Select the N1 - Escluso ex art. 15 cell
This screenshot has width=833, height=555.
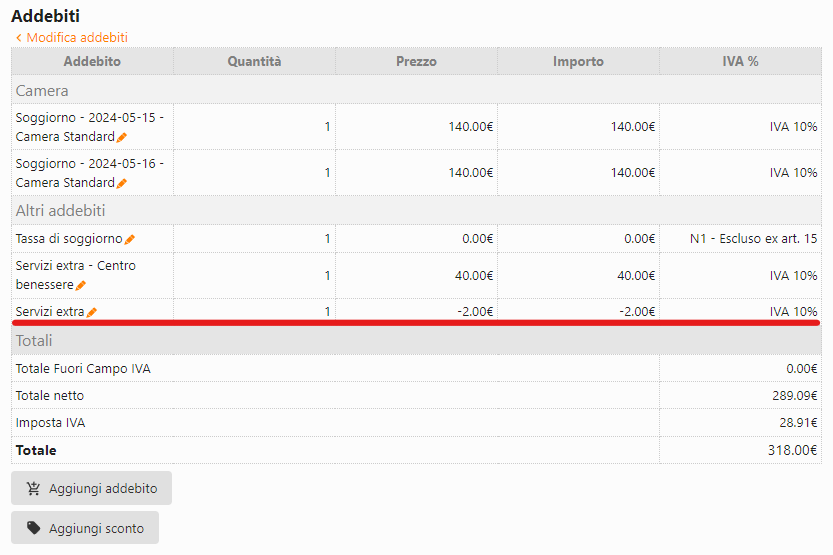(x=753, y=239)
